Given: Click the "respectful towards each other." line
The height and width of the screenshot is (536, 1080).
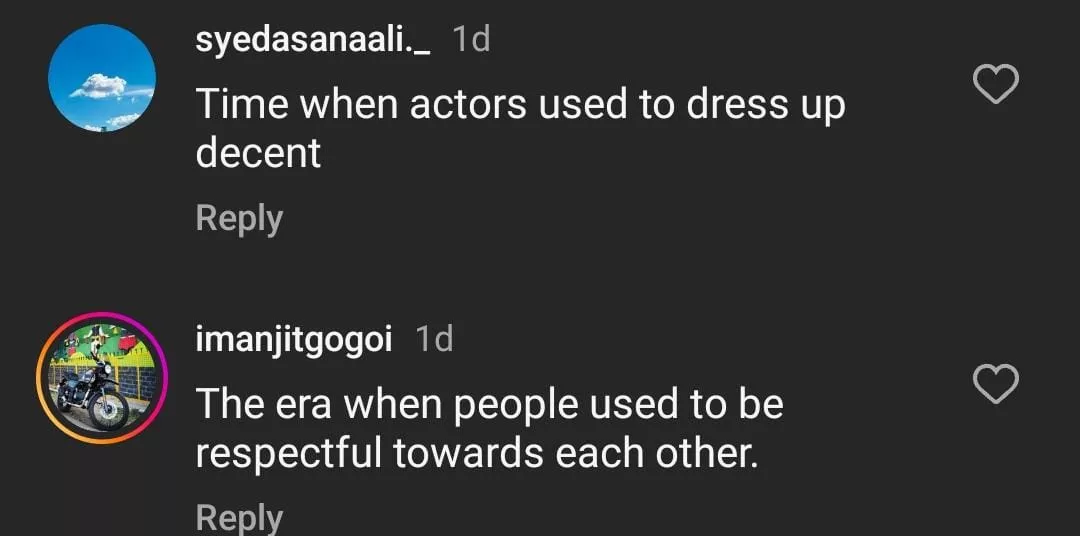Looking at the screenshot, I should [475, 453].
